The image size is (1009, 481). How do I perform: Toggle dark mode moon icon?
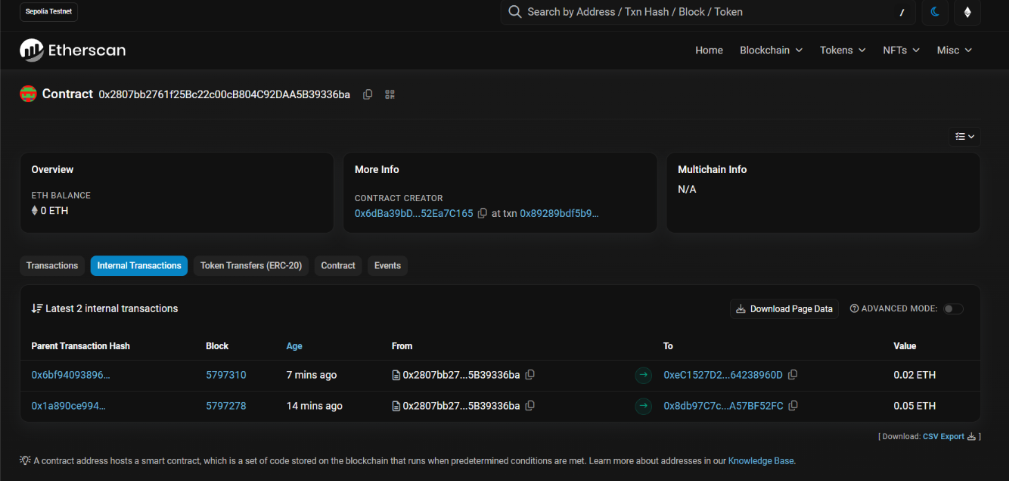[935, 12]
